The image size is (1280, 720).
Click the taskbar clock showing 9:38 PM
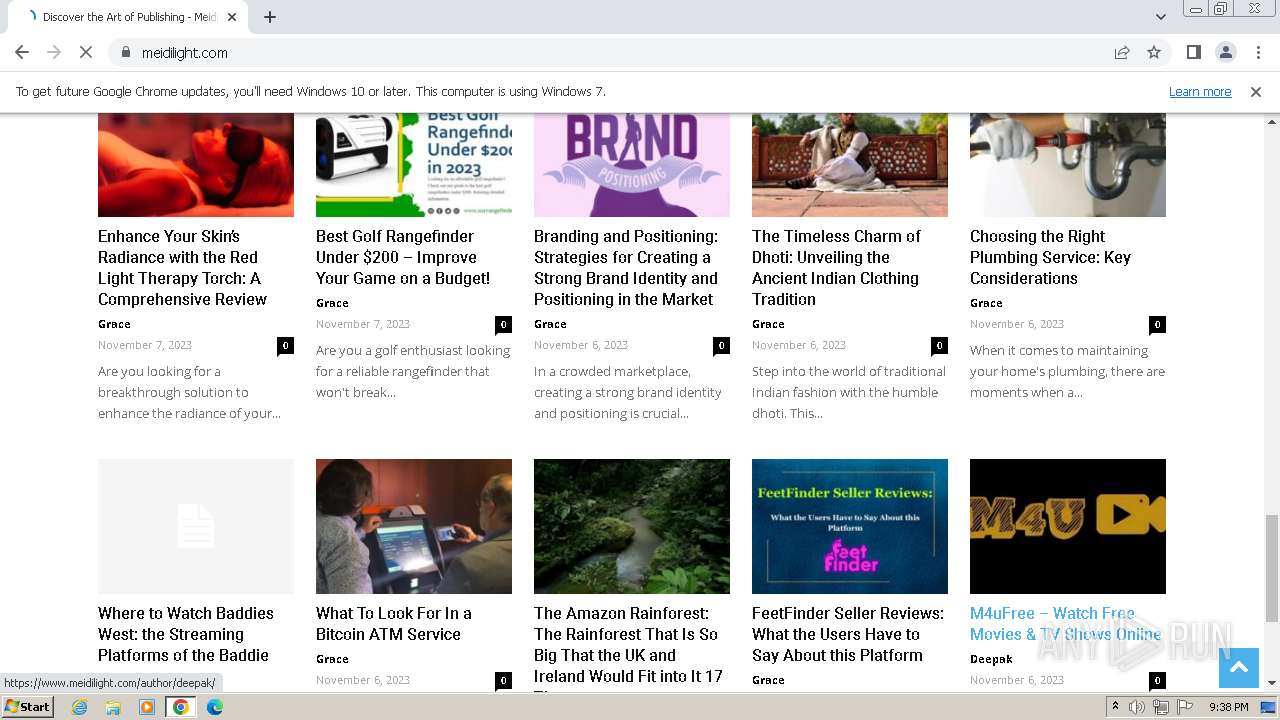[x=1228, y=707]
